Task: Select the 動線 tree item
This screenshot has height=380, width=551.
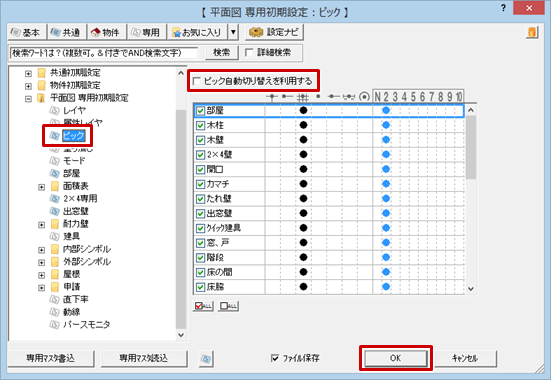Action: coord(72,312)
